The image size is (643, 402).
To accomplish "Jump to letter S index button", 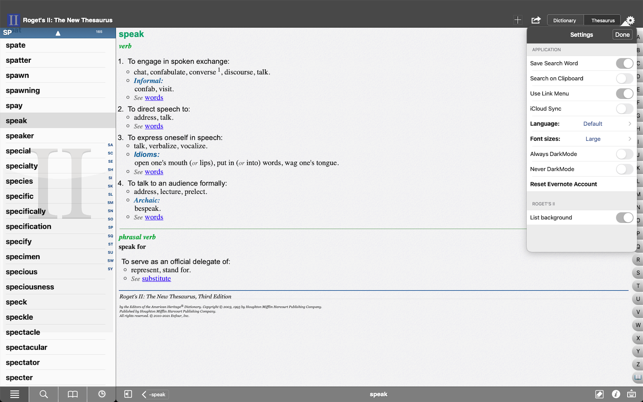I will click(x=638, y=273).
